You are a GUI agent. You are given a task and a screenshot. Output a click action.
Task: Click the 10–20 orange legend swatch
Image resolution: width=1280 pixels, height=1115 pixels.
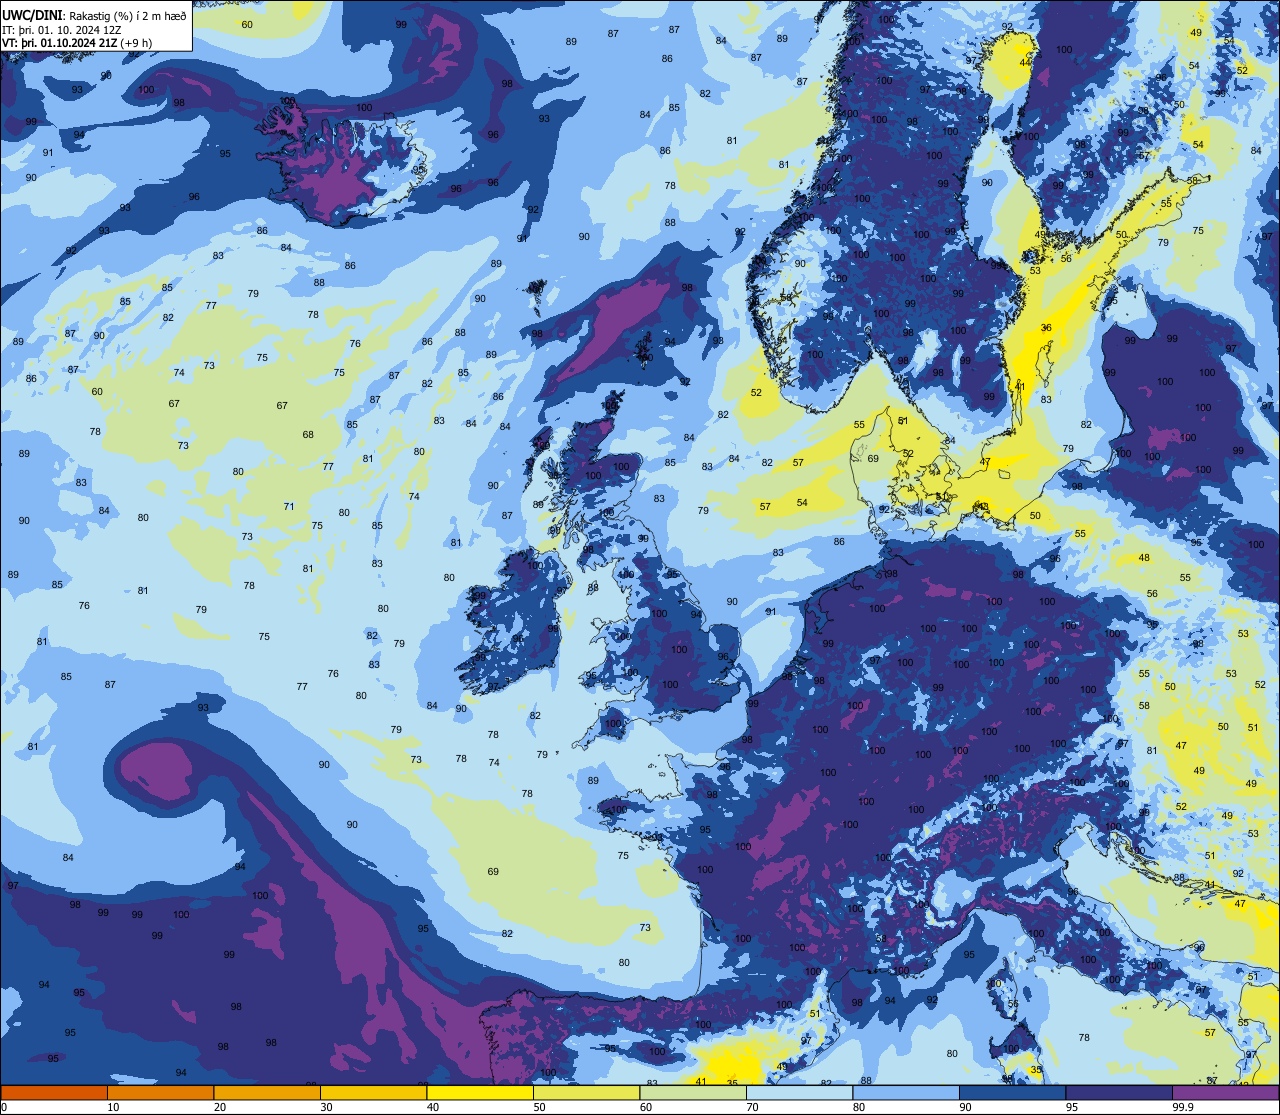161,1092
